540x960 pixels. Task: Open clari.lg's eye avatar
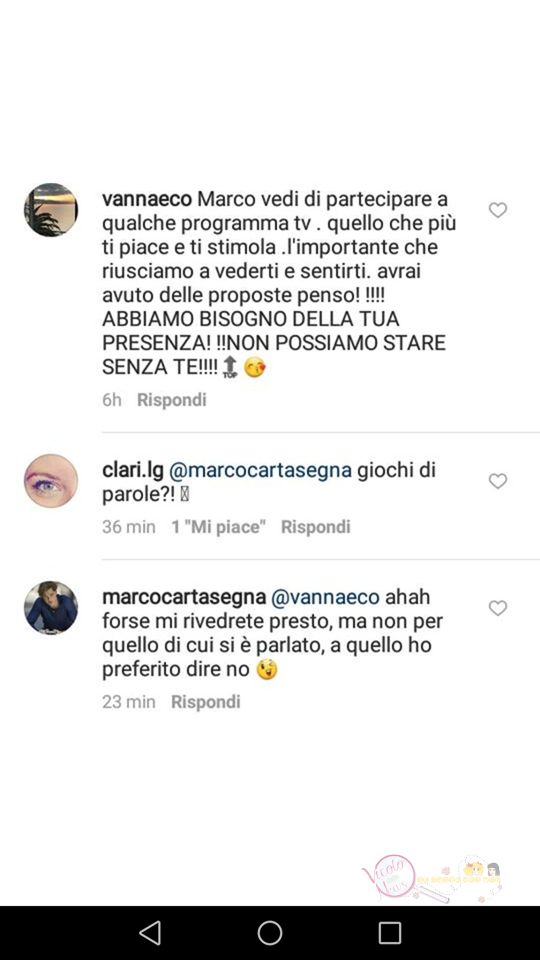click(51, 481)
